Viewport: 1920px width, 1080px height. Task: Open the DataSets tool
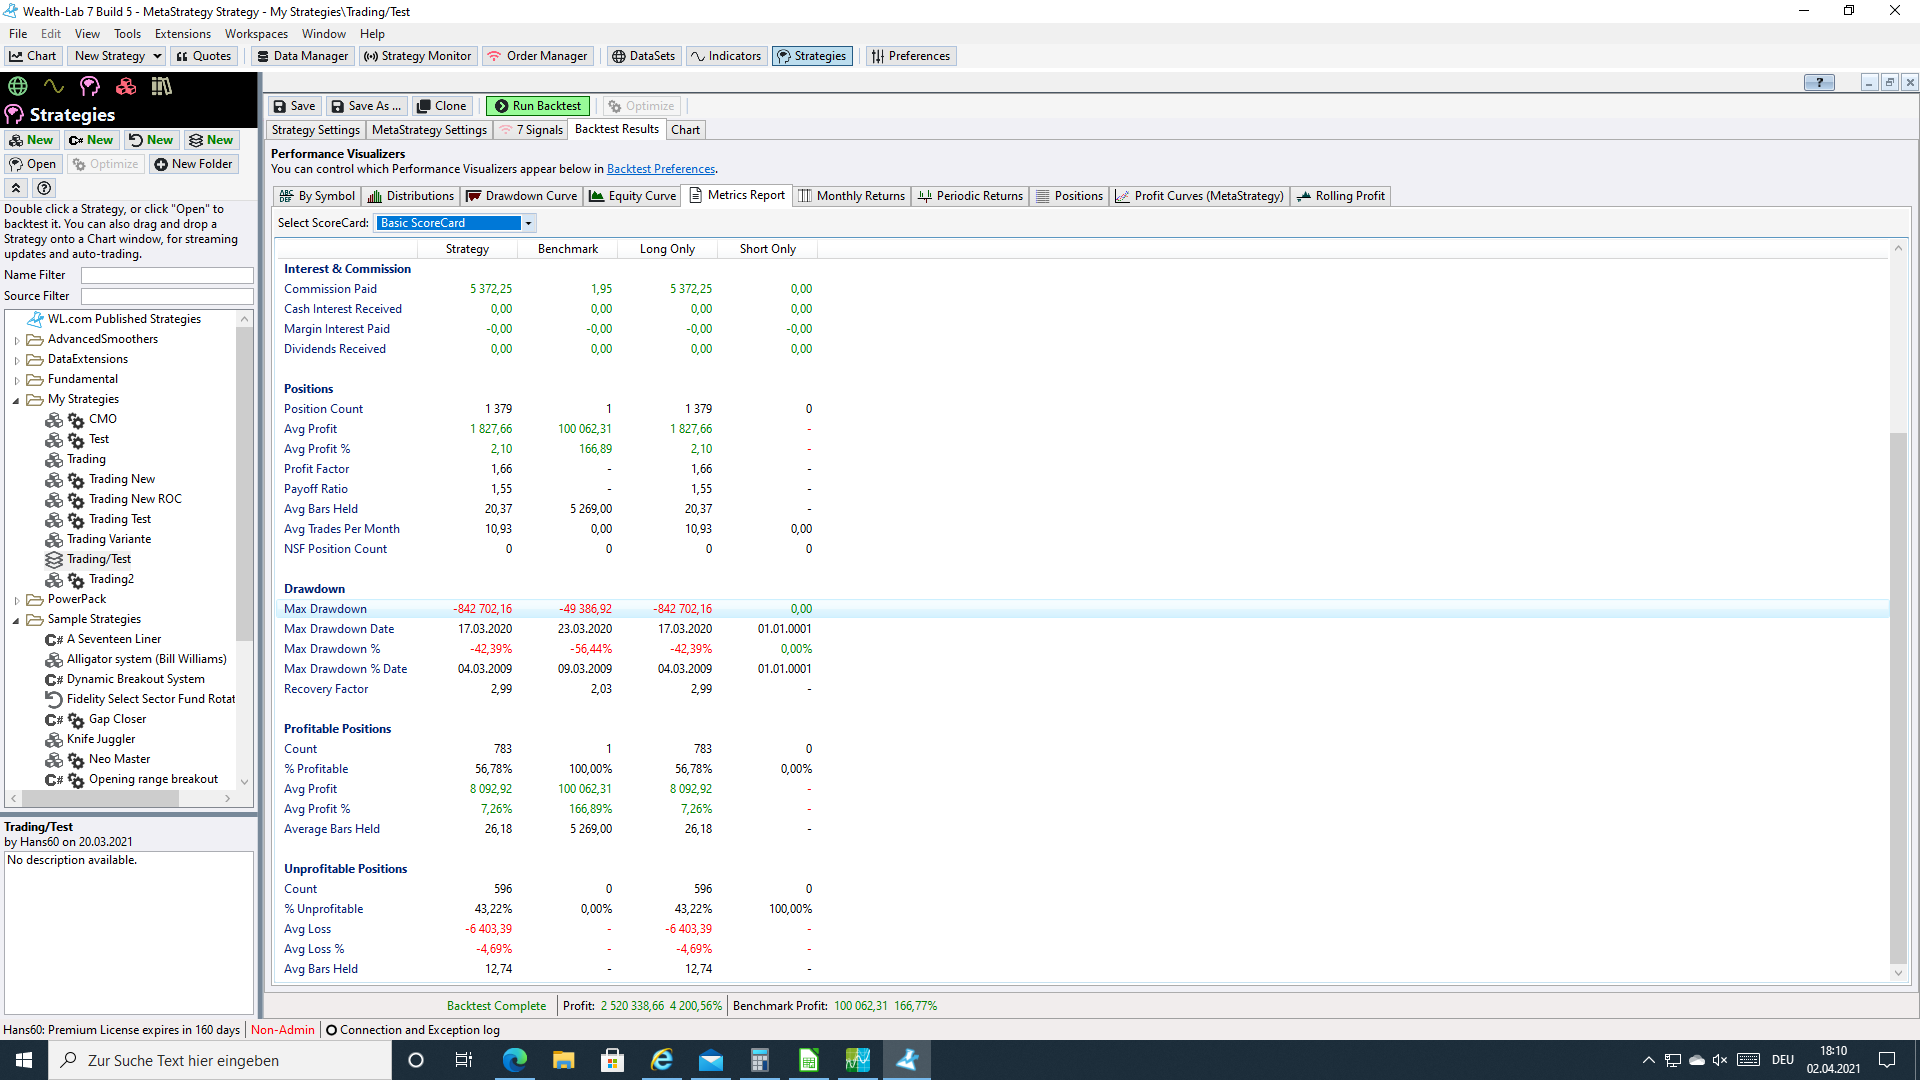tap(644, 56)
